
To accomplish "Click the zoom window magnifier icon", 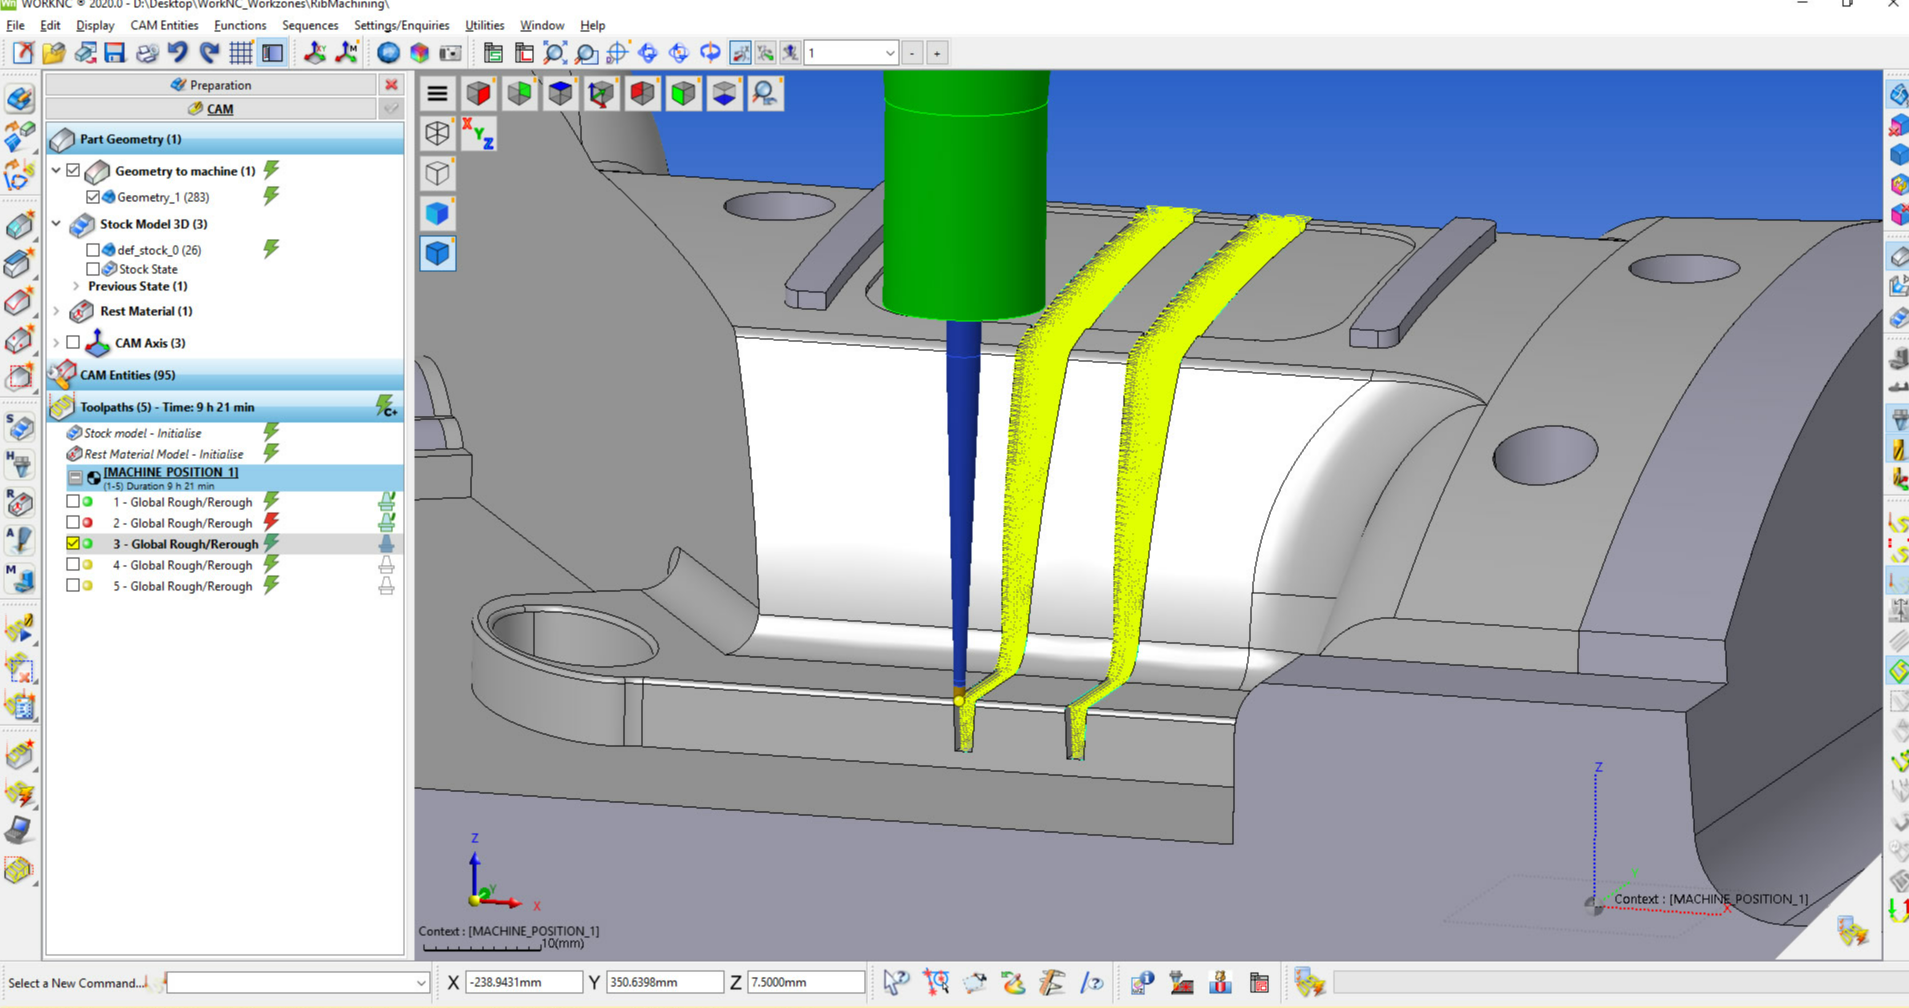I will tap(586, 53).
